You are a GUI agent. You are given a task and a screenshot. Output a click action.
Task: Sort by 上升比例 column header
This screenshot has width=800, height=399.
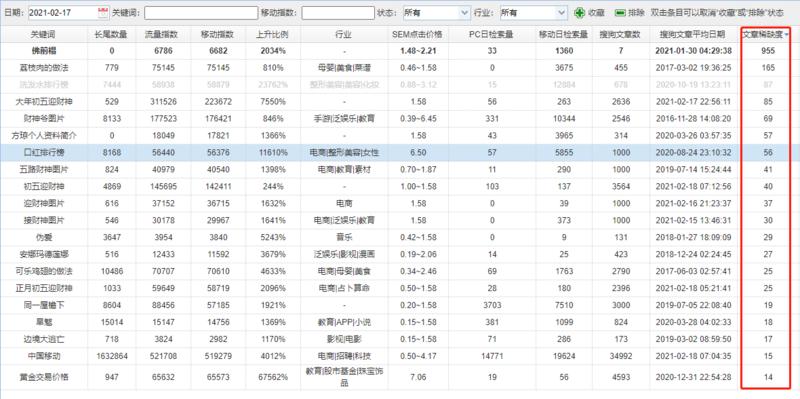click(273, 35)
